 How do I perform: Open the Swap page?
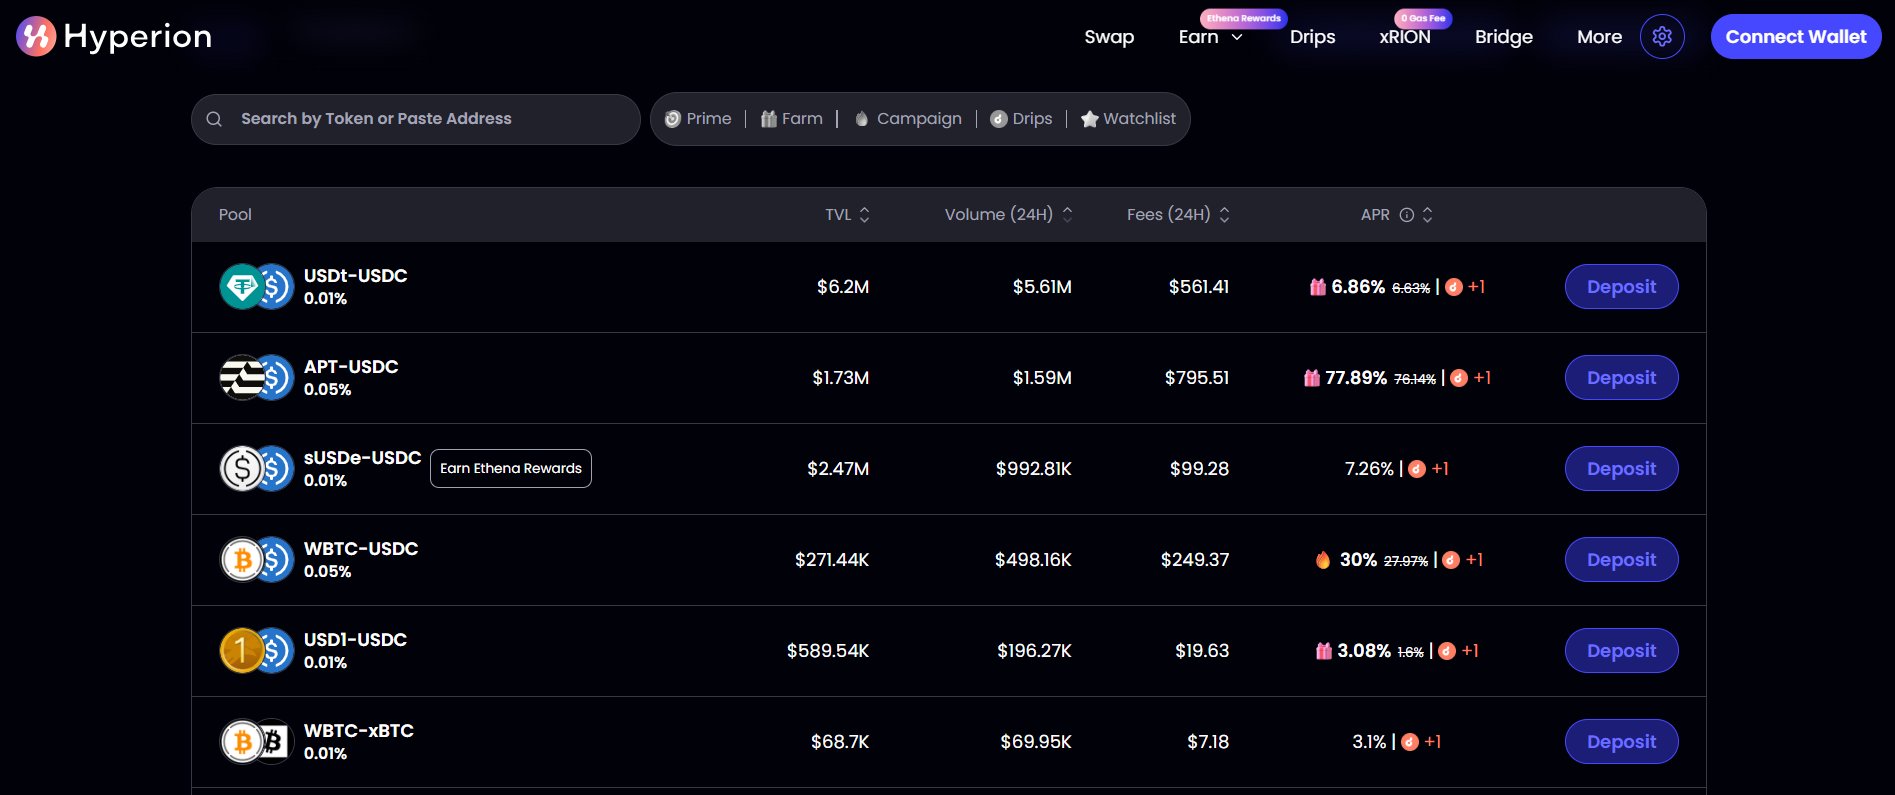[1109, 37]
